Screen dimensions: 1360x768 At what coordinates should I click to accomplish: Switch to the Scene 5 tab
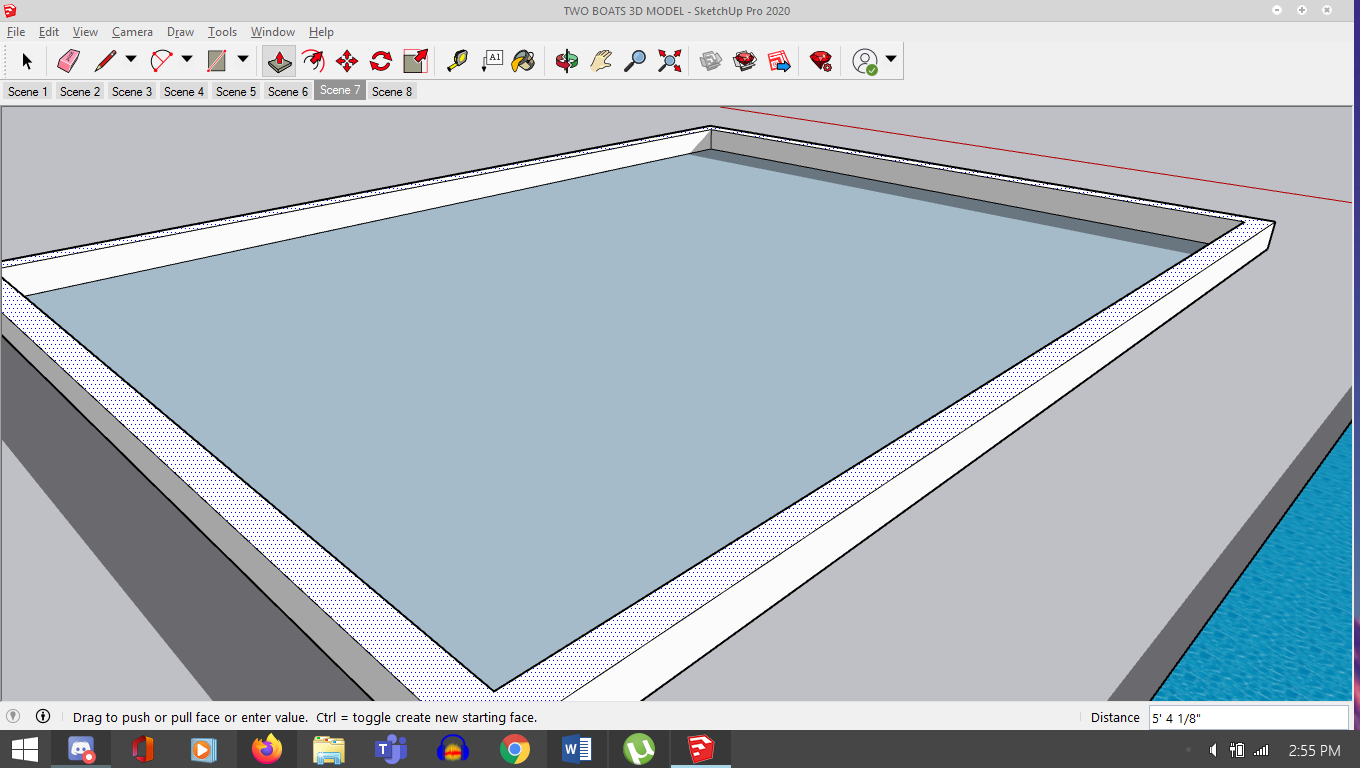point(236,91)
